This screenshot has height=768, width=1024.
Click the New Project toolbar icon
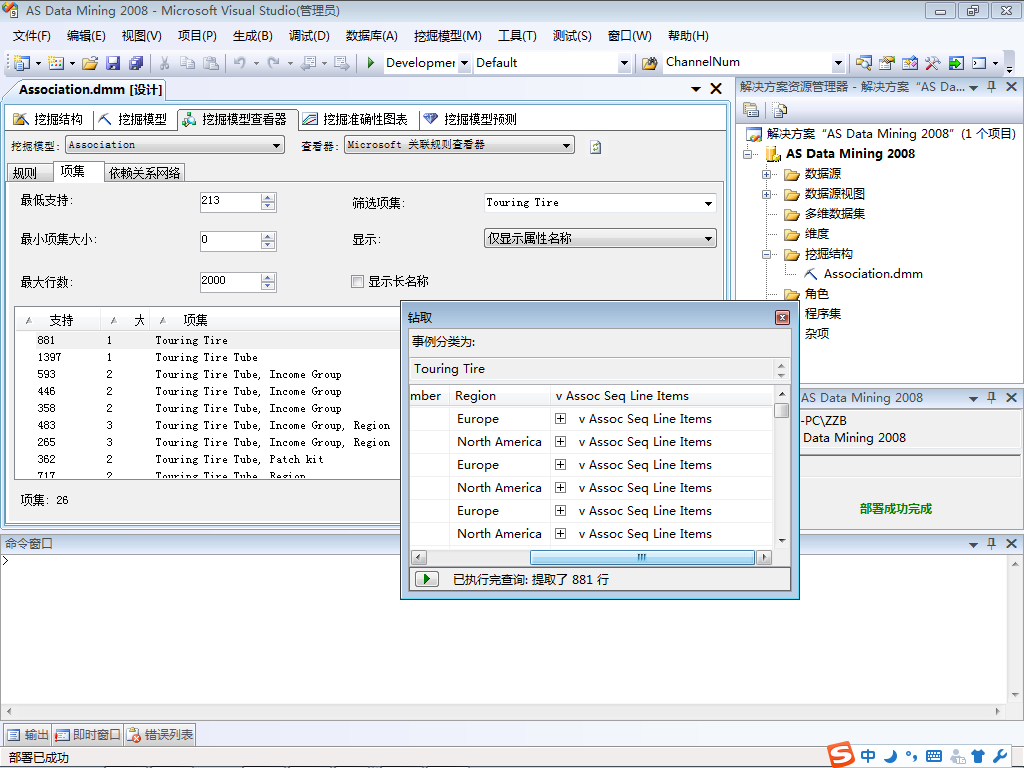[22, 63]
